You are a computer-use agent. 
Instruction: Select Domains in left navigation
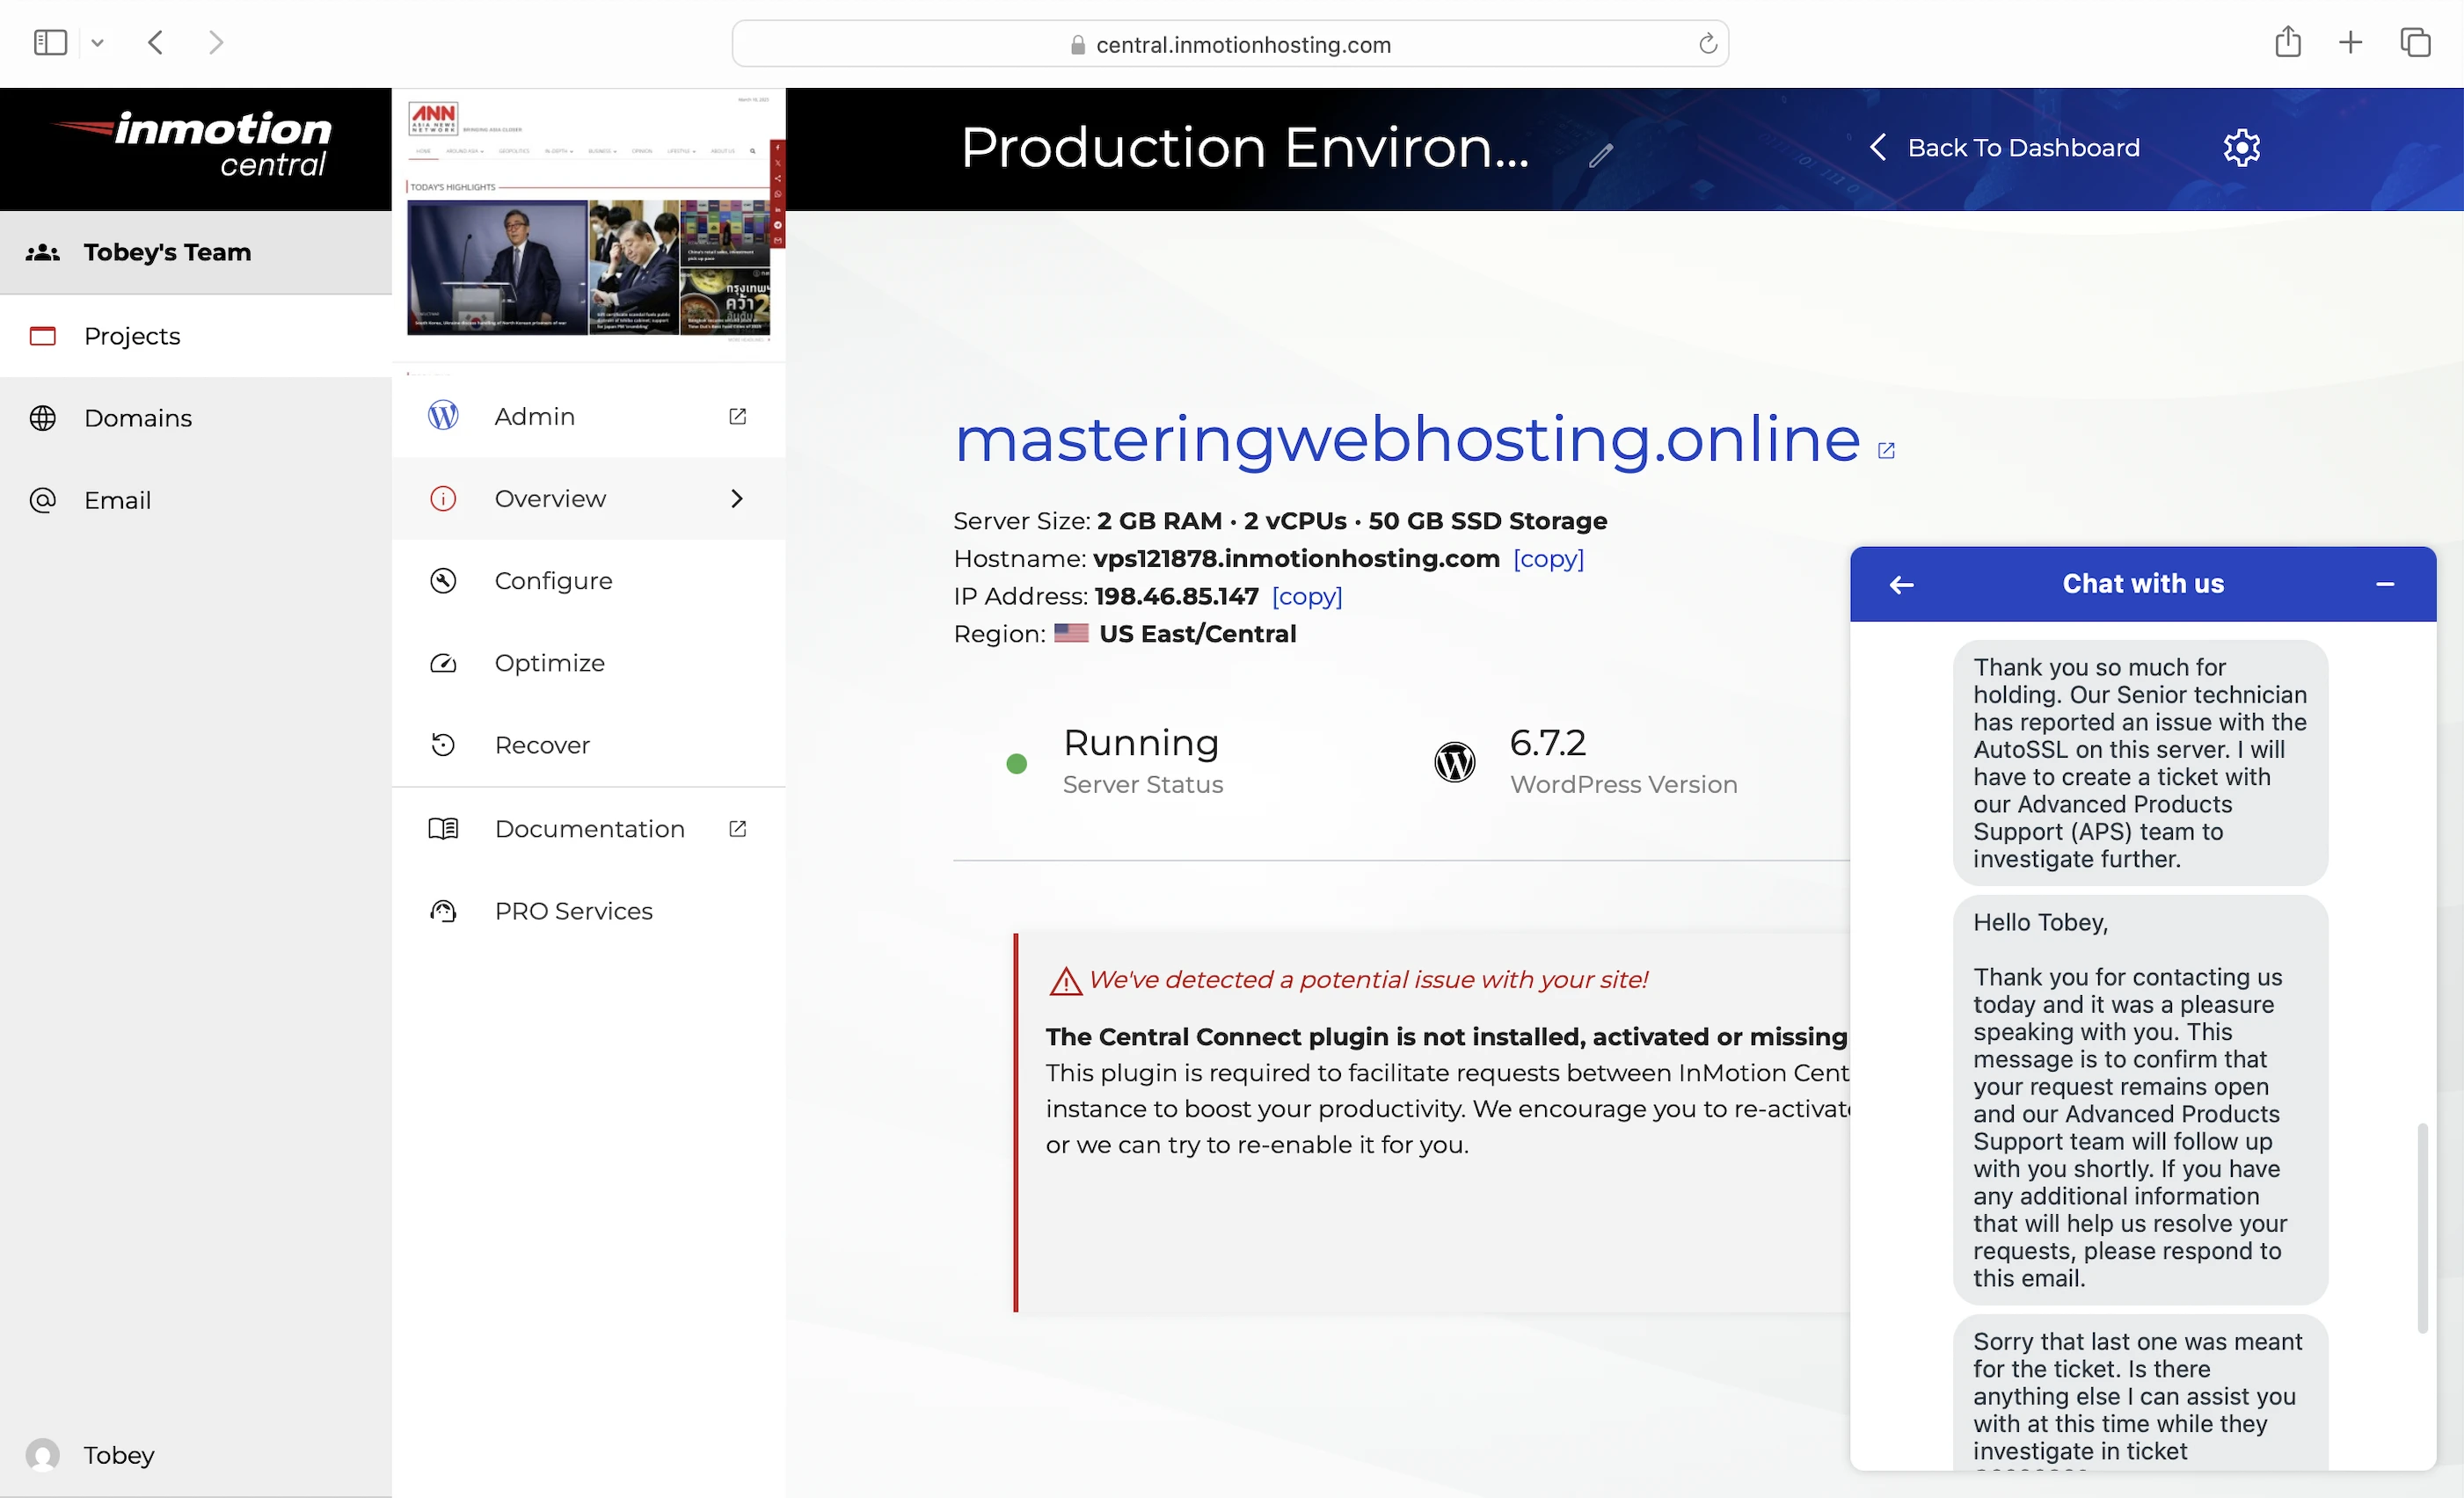coord(137,418)
